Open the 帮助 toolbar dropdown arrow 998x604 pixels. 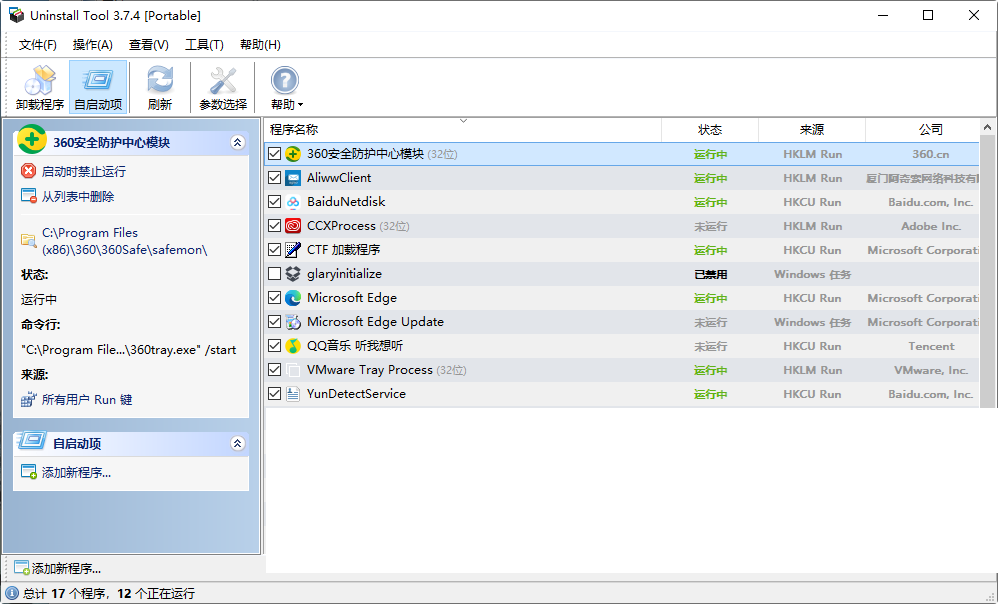300,105
